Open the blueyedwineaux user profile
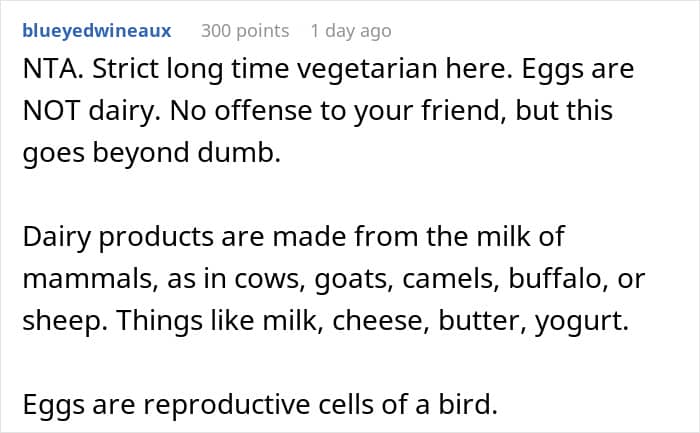 [x=96, y=31]
